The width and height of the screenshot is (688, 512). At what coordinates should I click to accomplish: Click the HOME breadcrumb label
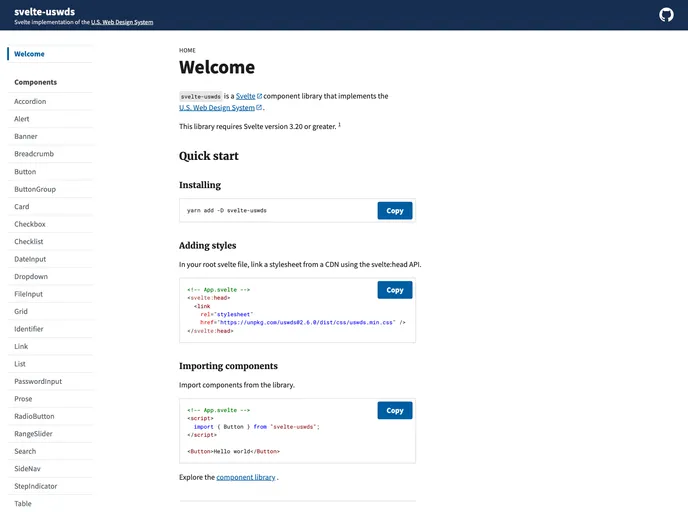point(187,50)
